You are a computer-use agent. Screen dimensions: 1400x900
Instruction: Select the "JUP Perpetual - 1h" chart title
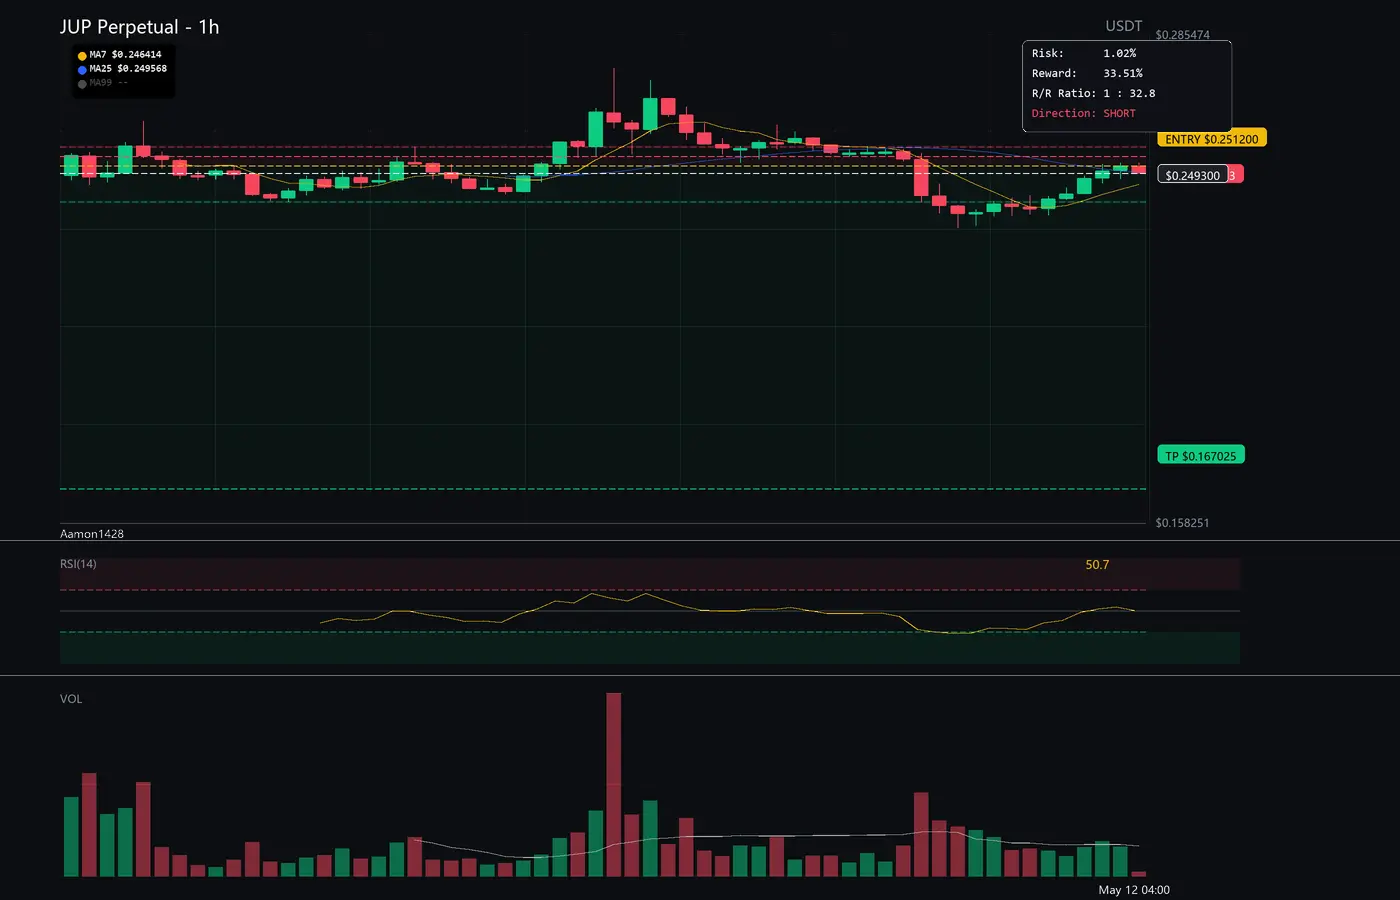pyautogui.click(x=139, y=27)
